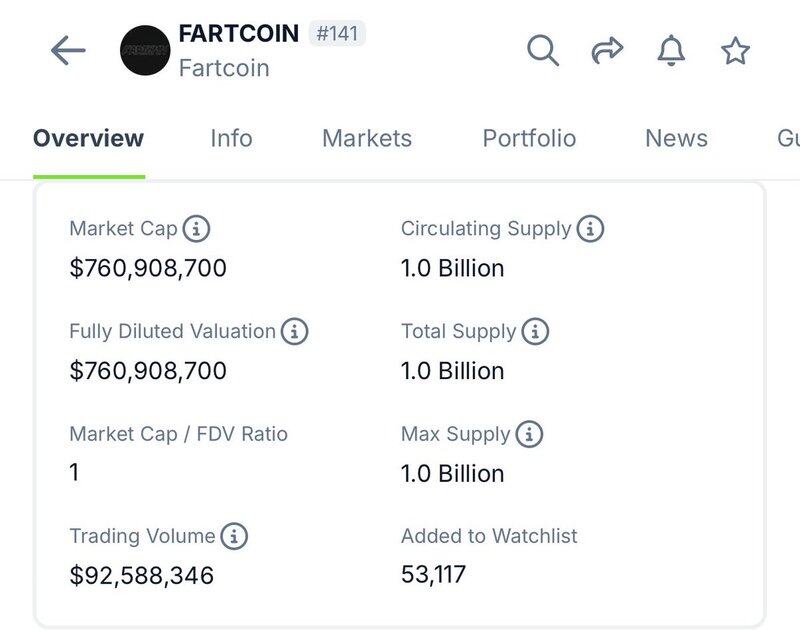Open the Markets tab

(x=367, y=138)
